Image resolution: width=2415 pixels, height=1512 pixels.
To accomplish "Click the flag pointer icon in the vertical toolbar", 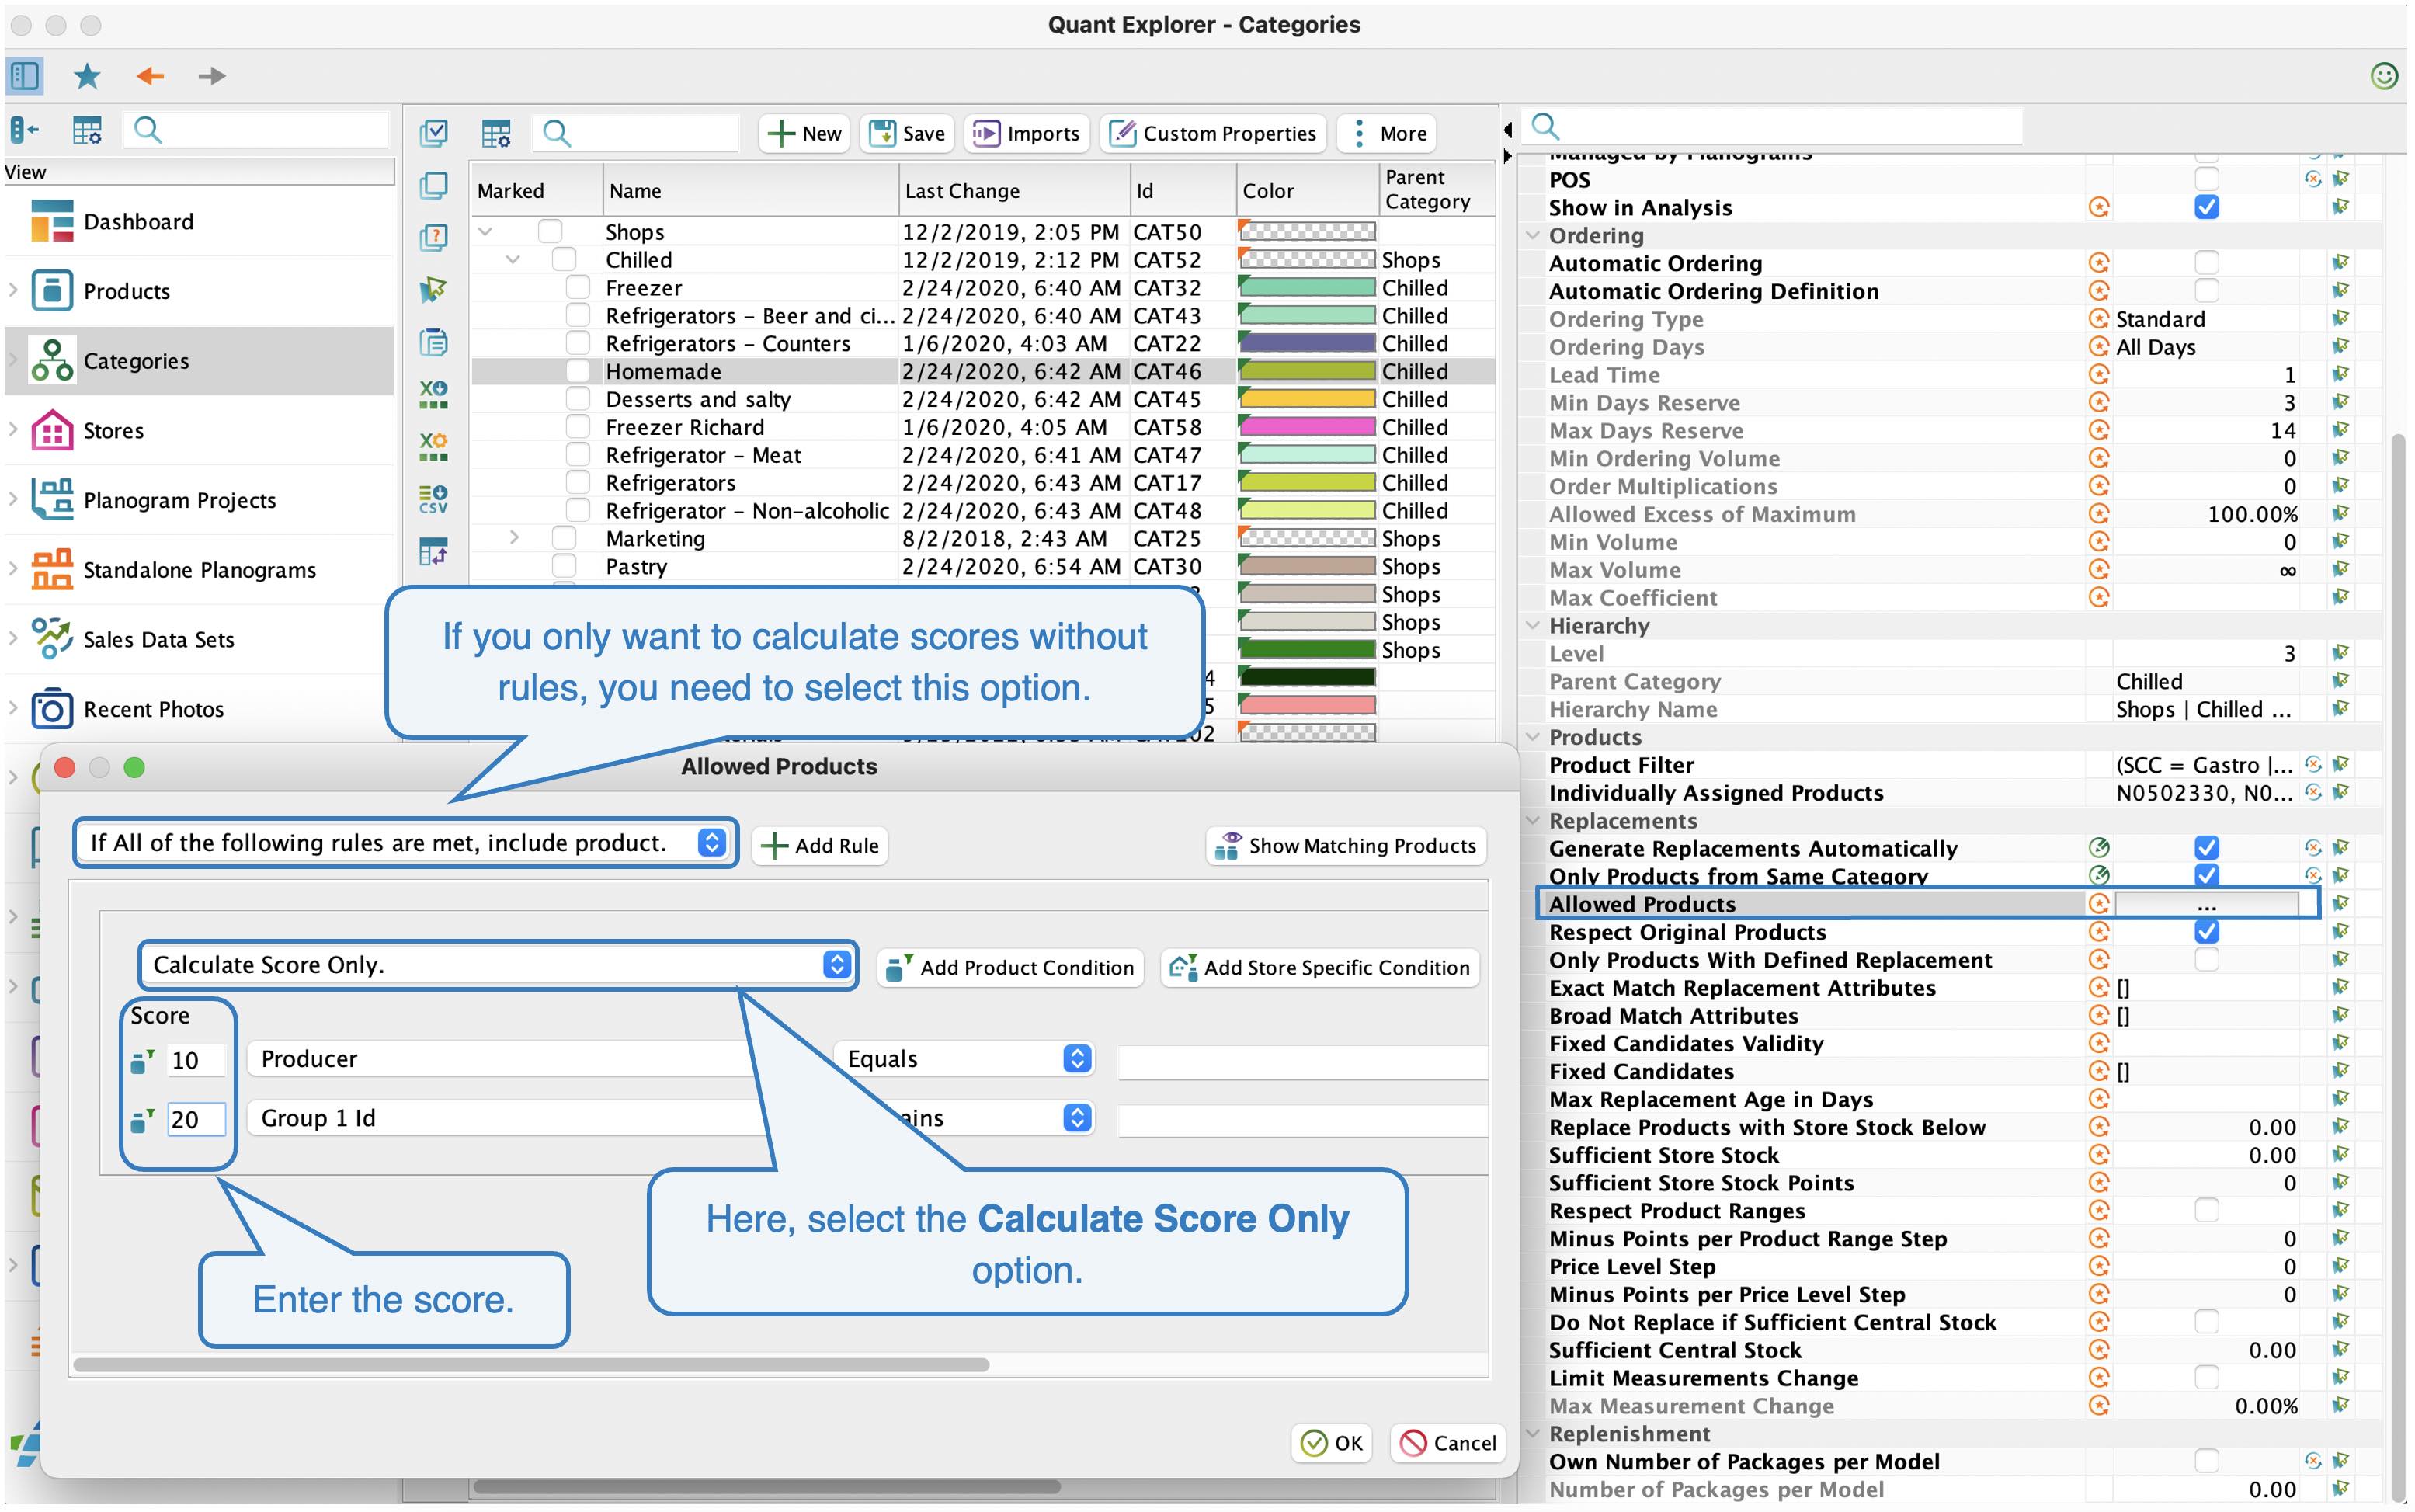I will tap(434, 290).
